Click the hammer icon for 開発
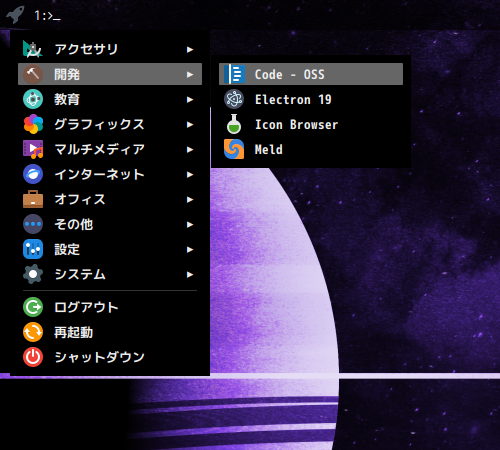 coord(33,74)
